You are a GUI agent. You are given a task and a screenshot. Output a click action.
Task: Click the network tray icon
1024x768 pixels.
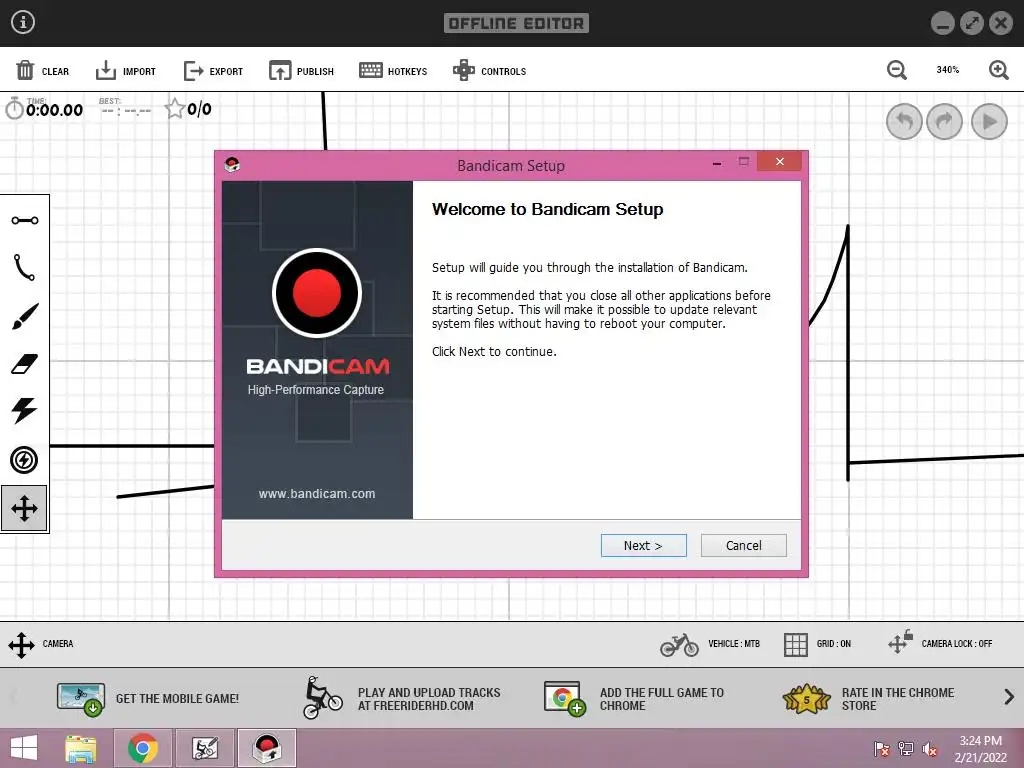[x=906, y=748]
